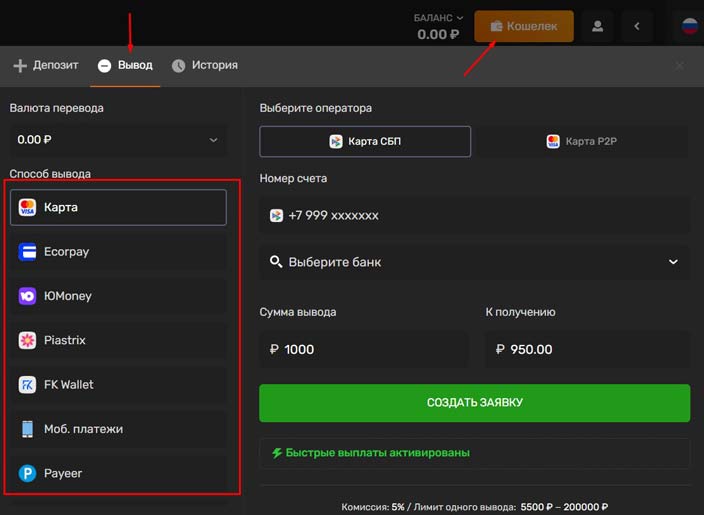Click the back arrow icon in header
704x515 pixels.
(637, 26)
